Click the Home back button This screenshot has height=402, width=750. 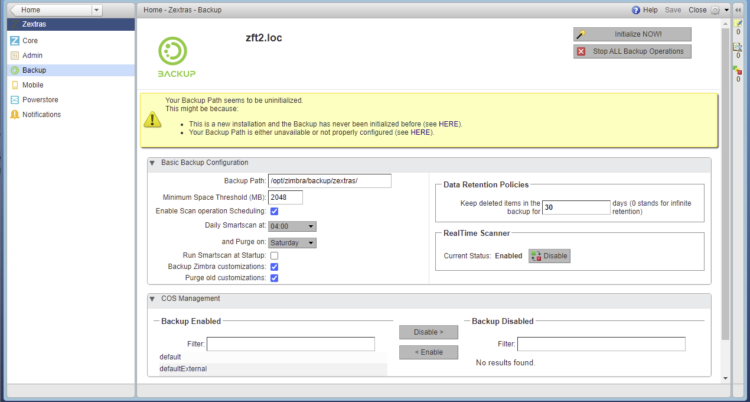click(50, 10)
